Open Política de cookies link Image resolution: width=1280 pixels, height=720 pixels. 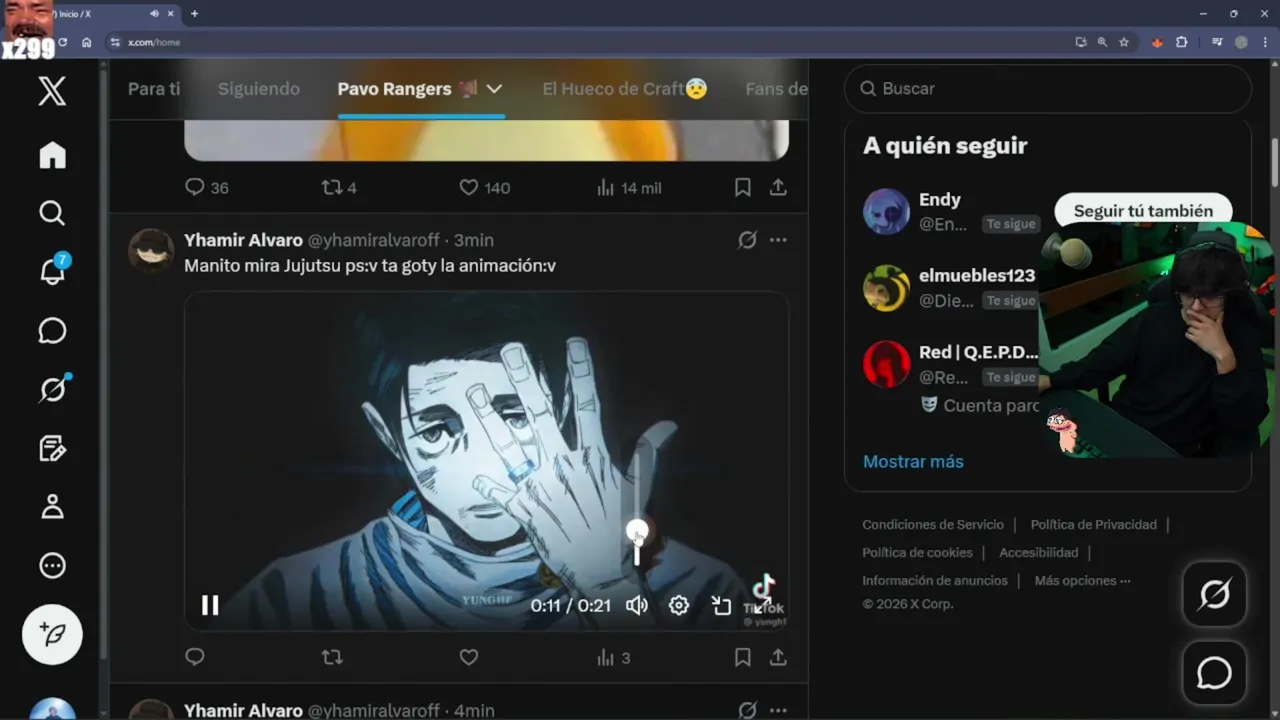click(x=917, y=552)
